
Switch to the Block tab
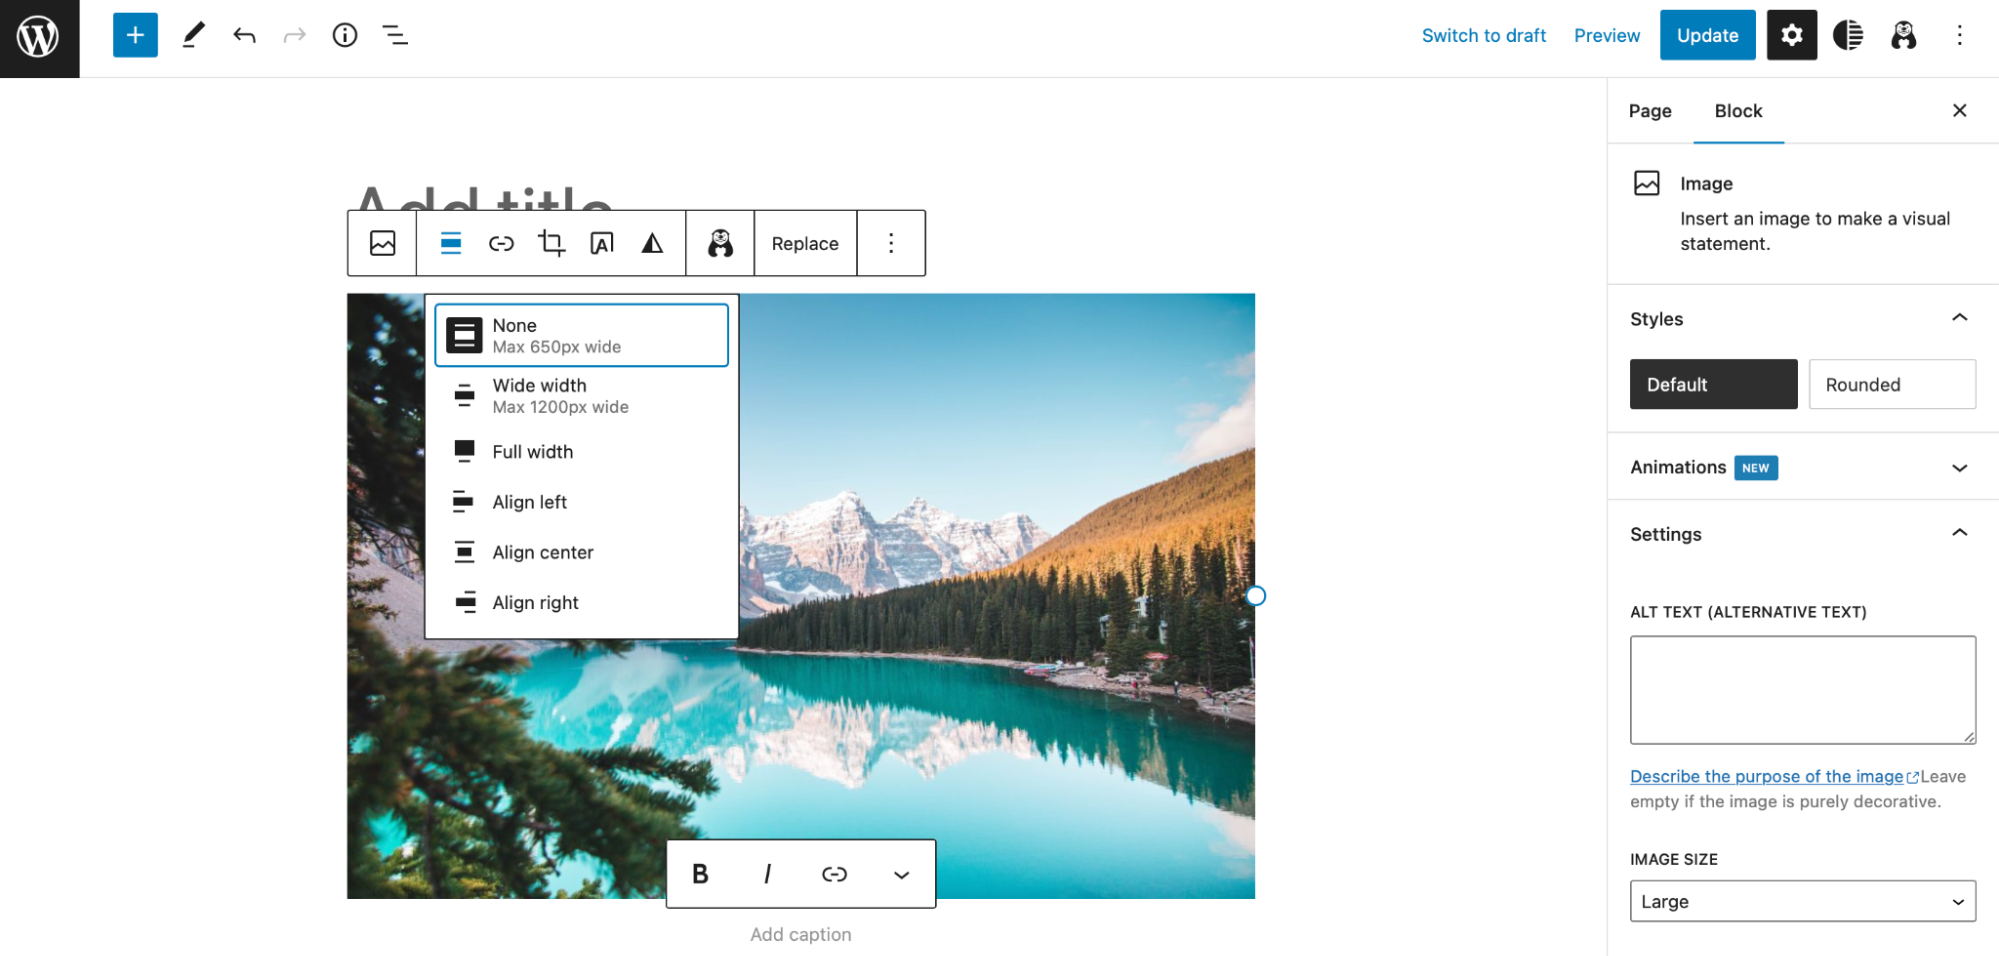tap(1738, 111)
